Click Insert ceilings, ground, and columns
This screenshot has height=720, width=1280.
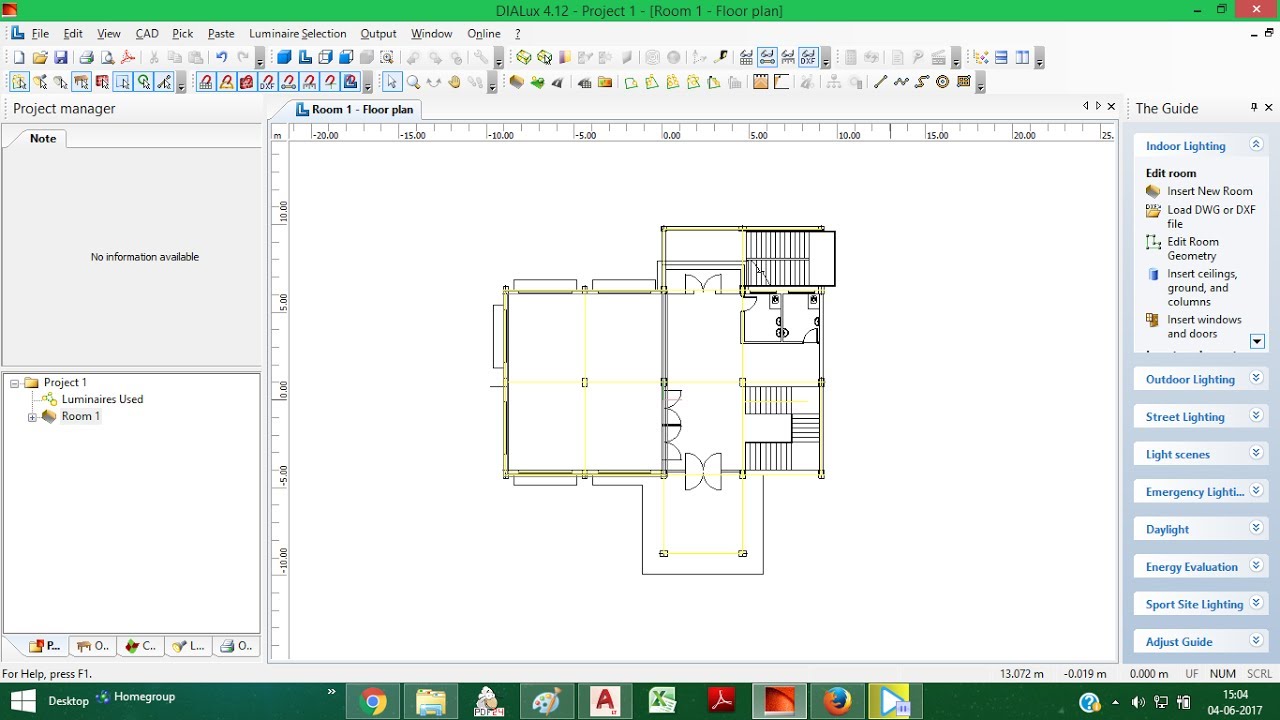point(1202,288)
